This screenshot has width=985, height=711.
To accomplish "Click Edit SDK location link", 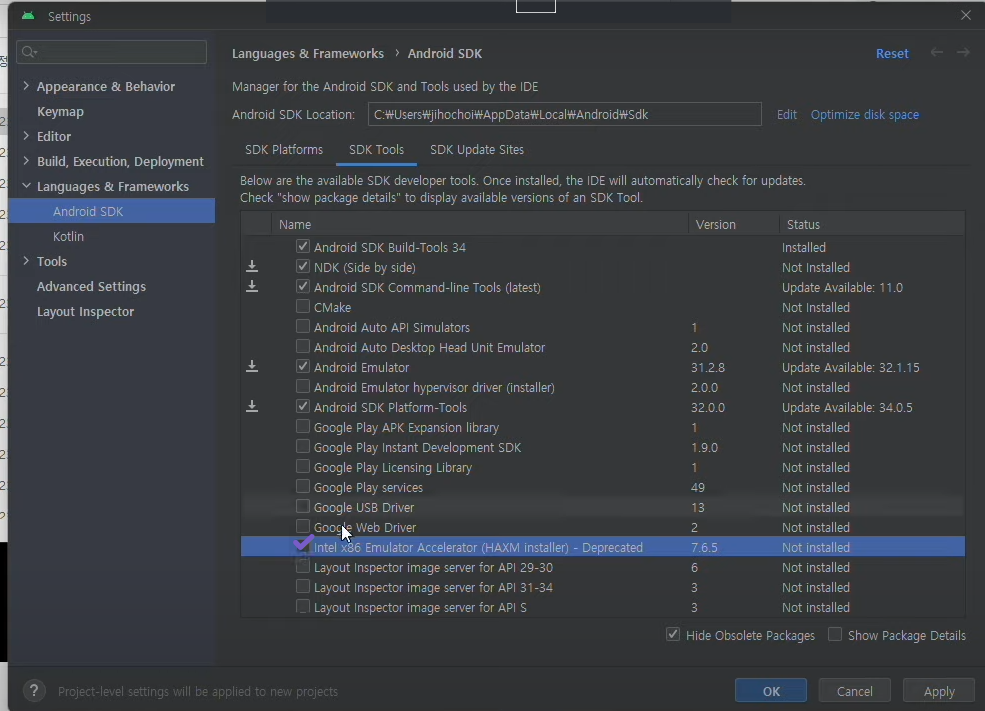I will 786,114.
